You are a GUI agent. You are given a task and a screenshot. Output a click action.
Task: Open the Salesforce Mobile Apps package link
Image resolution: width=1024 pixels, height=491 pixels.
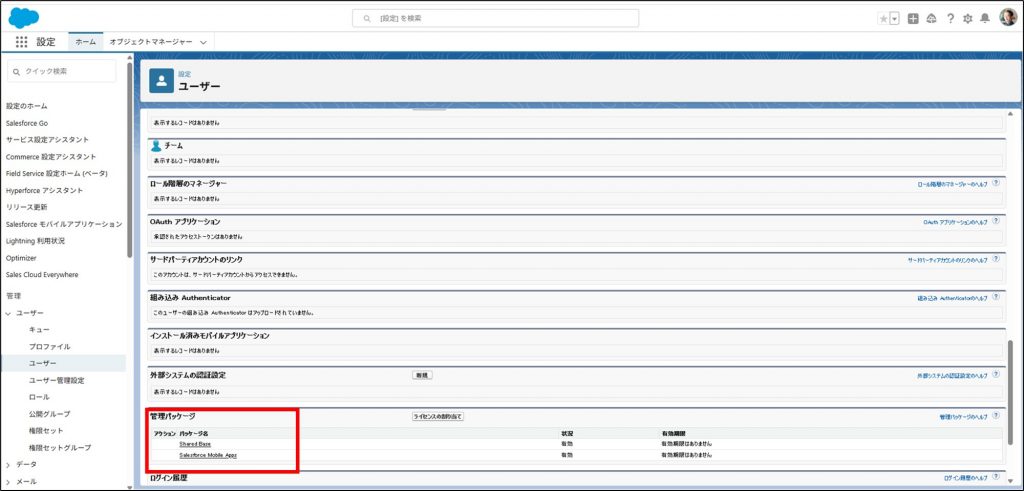click(x=208, y=455)
